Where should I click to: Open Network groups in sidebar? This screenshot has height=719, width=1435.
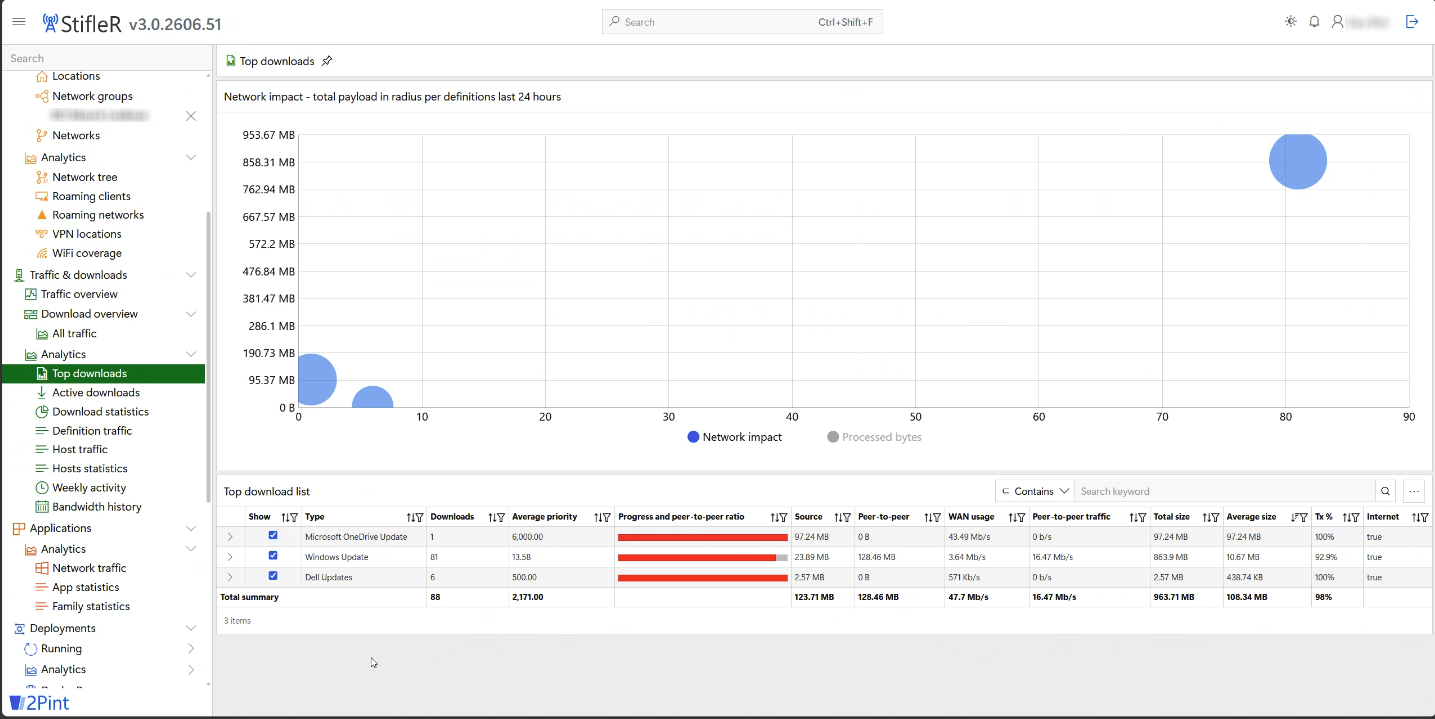tap(92, 96)
